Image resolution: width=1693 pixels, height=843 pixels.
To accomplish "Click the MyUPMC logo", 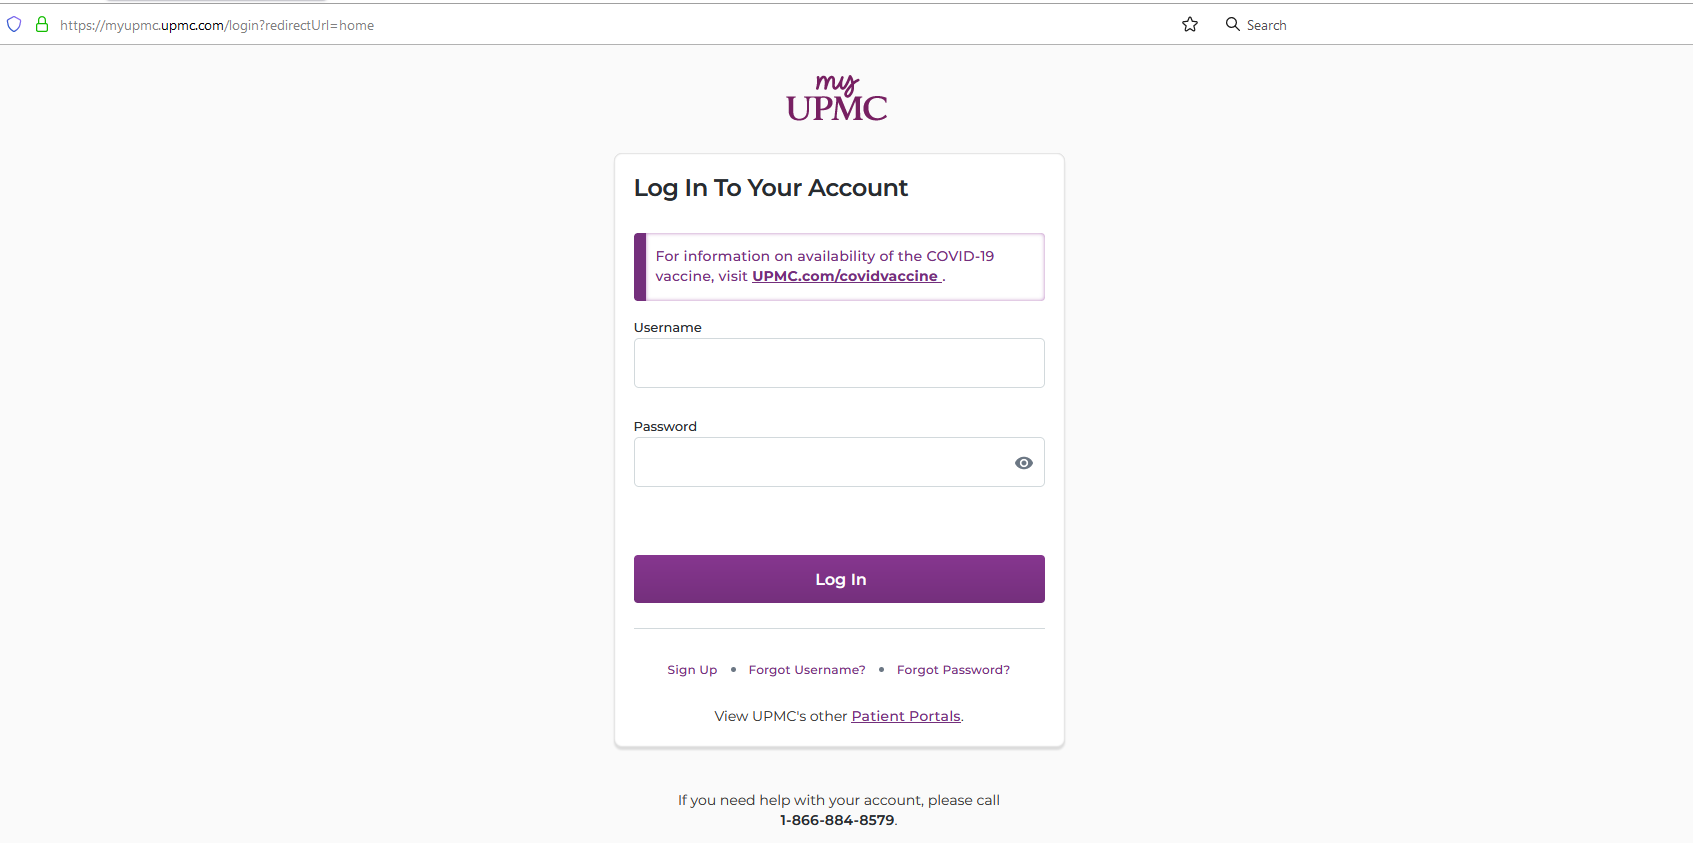I will click(x=837, y=97).
